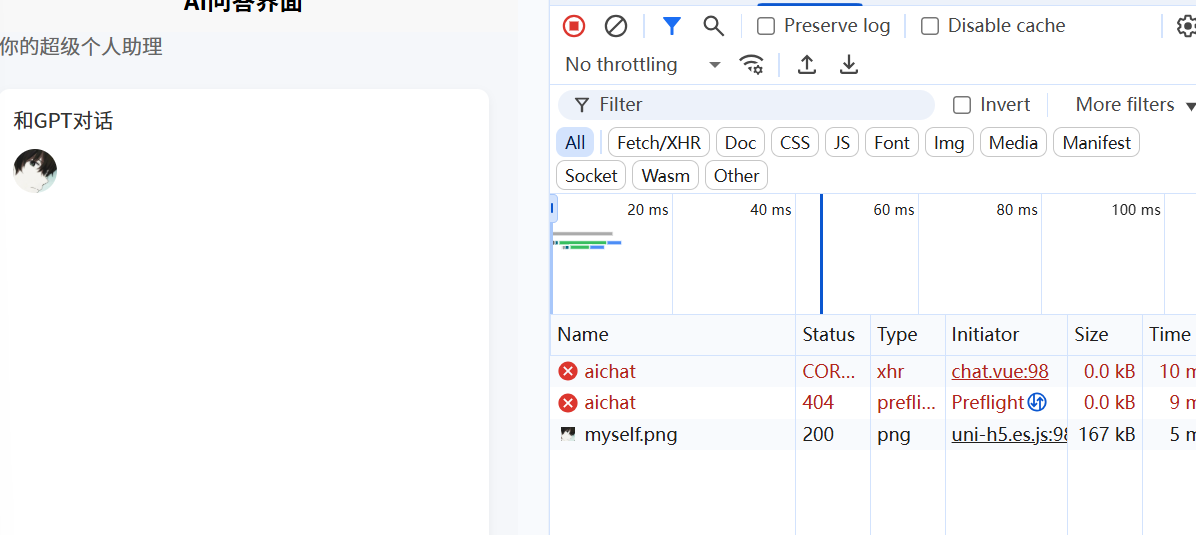
Task: Open network conditions Wi-Fi settings icon
Action: coord(751,65)
